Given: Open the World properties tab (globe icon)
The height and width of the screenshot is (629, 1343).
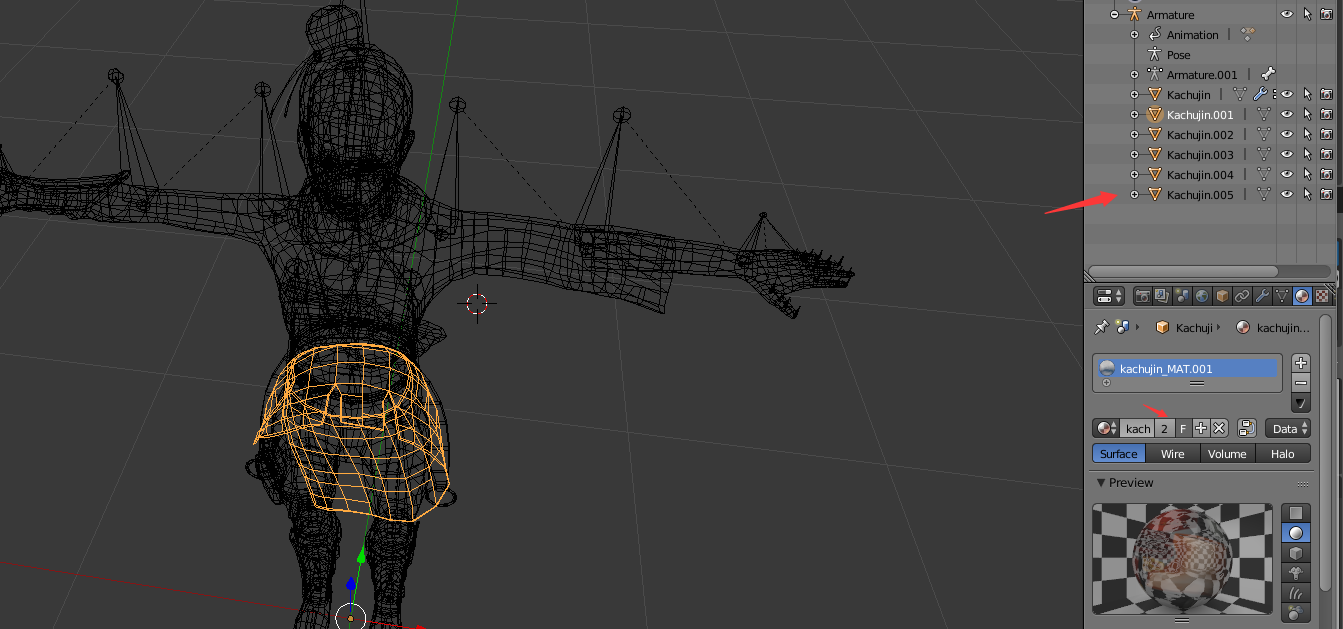Looking at the screenshot, I should pos(1202,296).
